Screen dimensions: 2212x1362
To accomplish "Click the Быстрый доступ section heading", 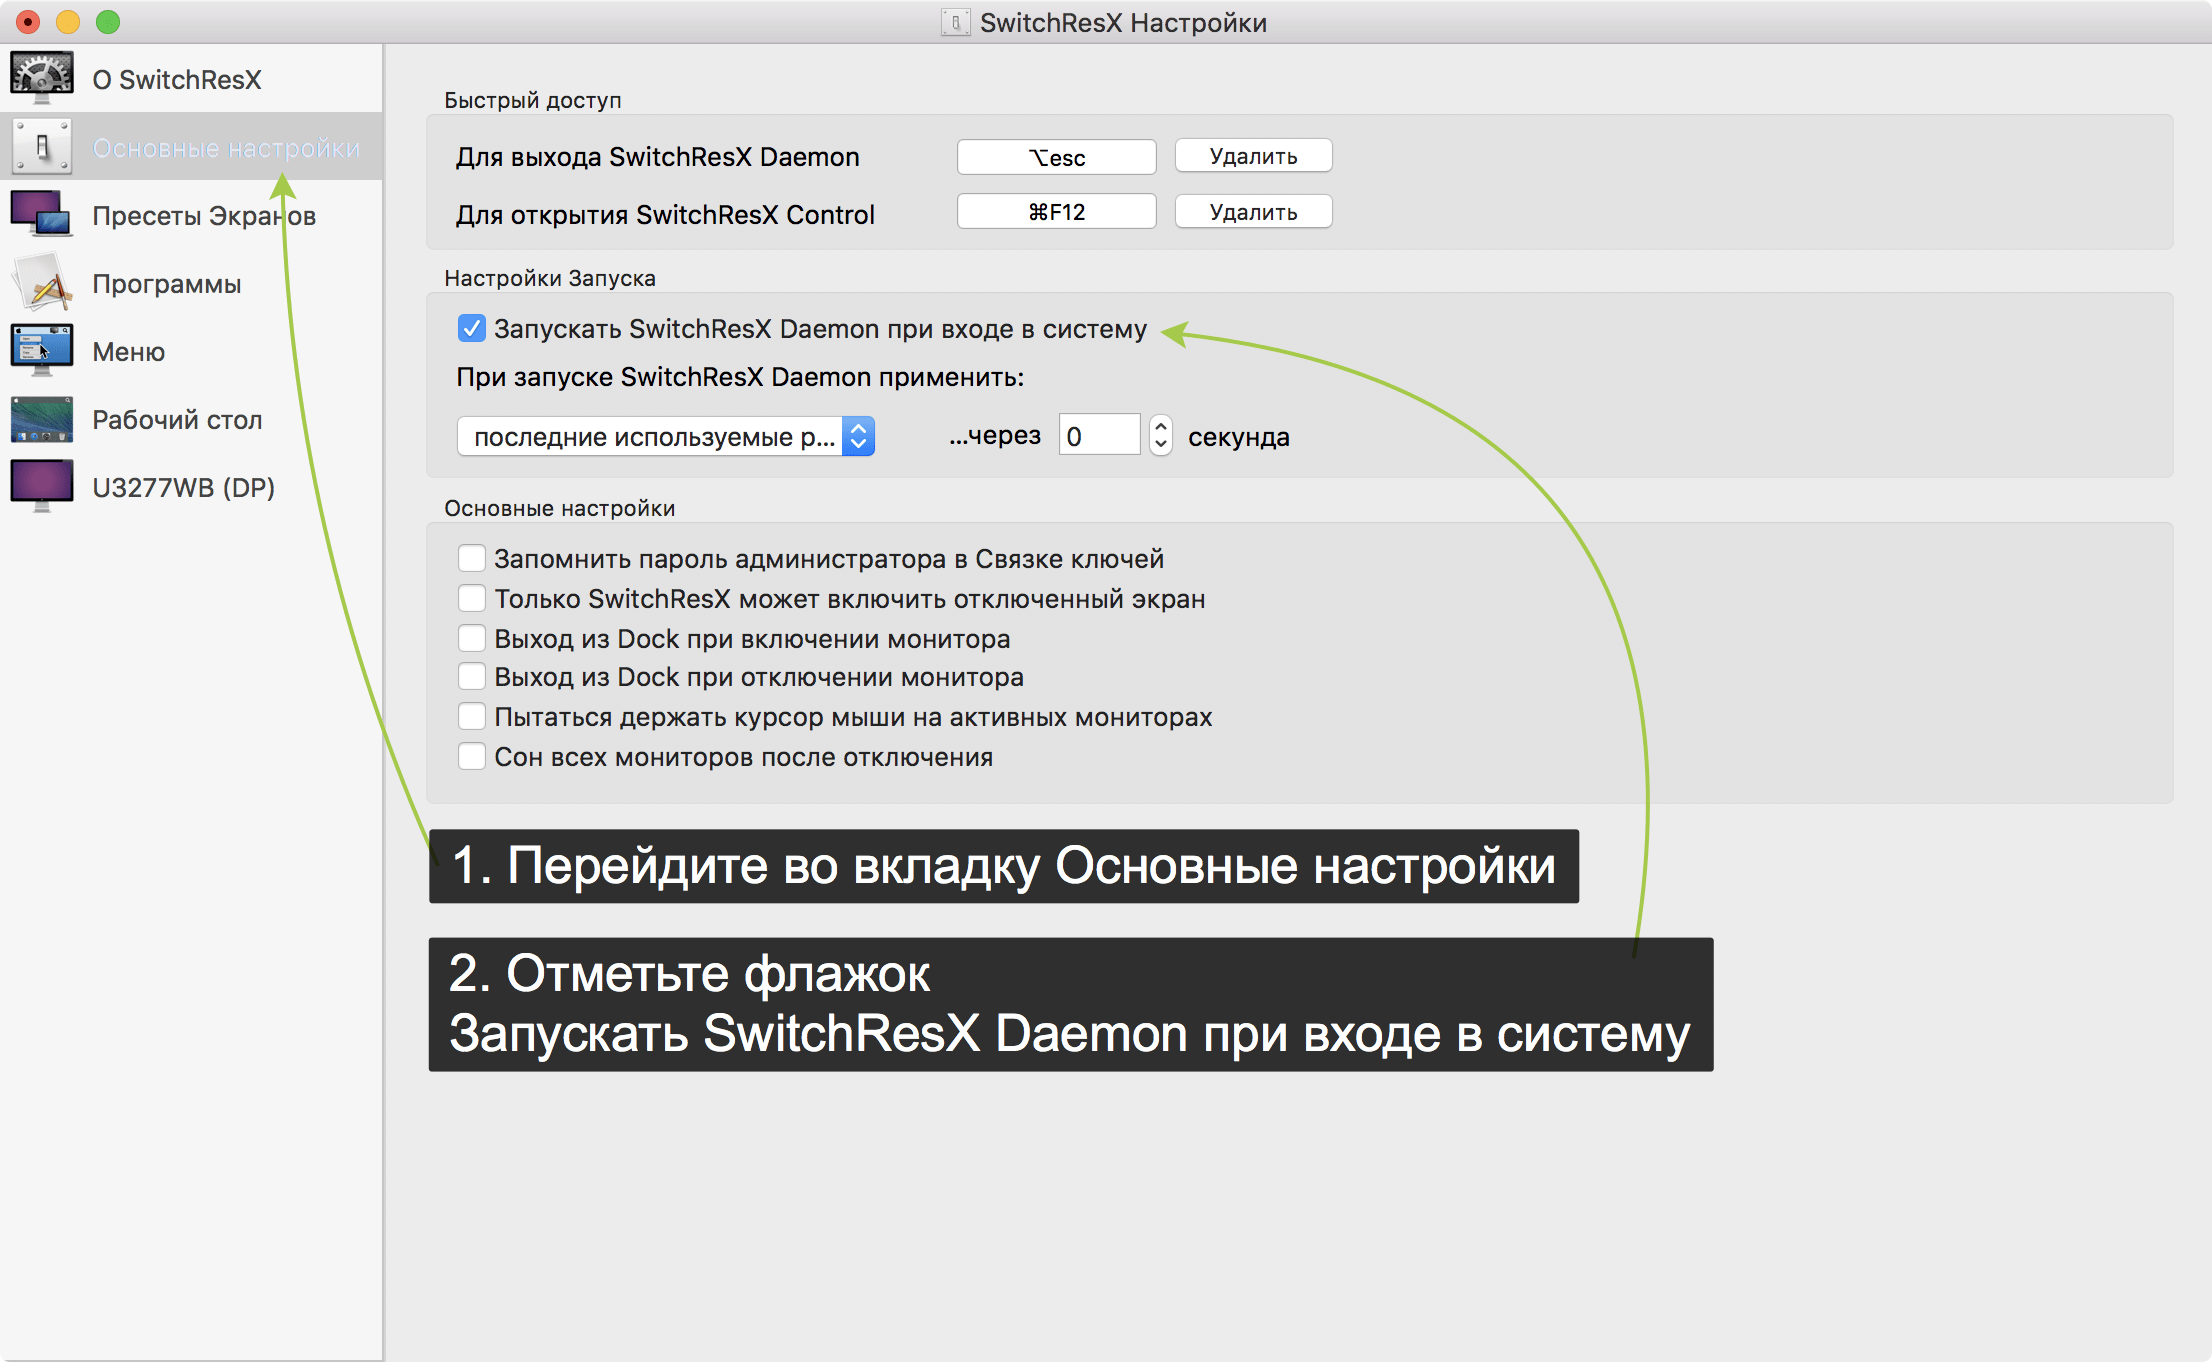I will [x=533, y=100].
